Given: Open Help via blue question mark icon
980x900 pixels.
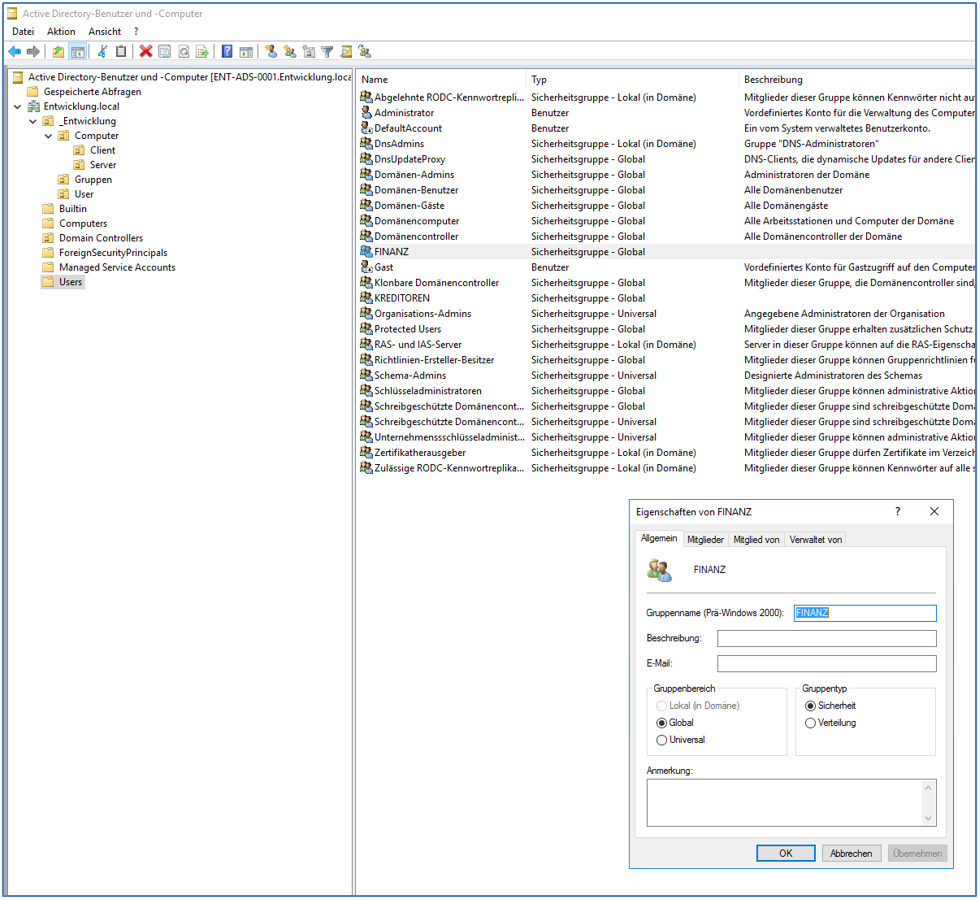Looking at the screenshot, I should click(x=227, y=52).
